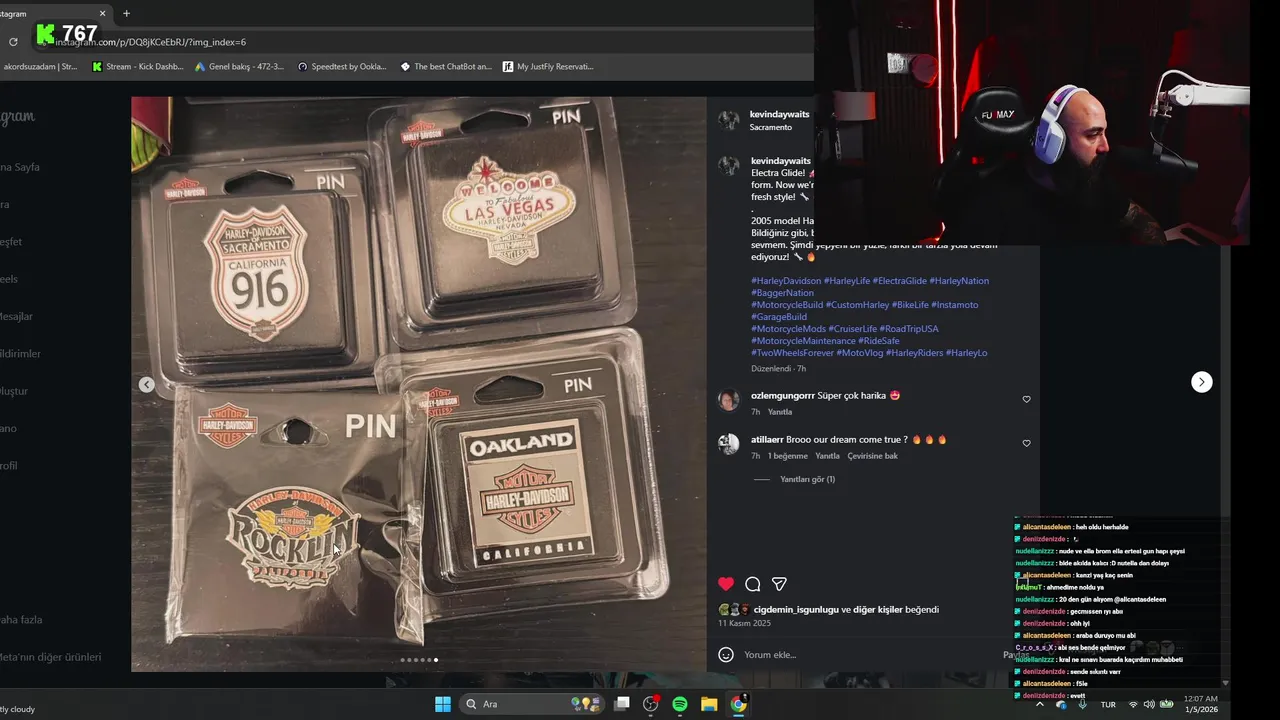The height and width of the screenshot is (720, 1280).
Task: Open the #MotoVlog hashtag
Action: (x=859, y=353)
